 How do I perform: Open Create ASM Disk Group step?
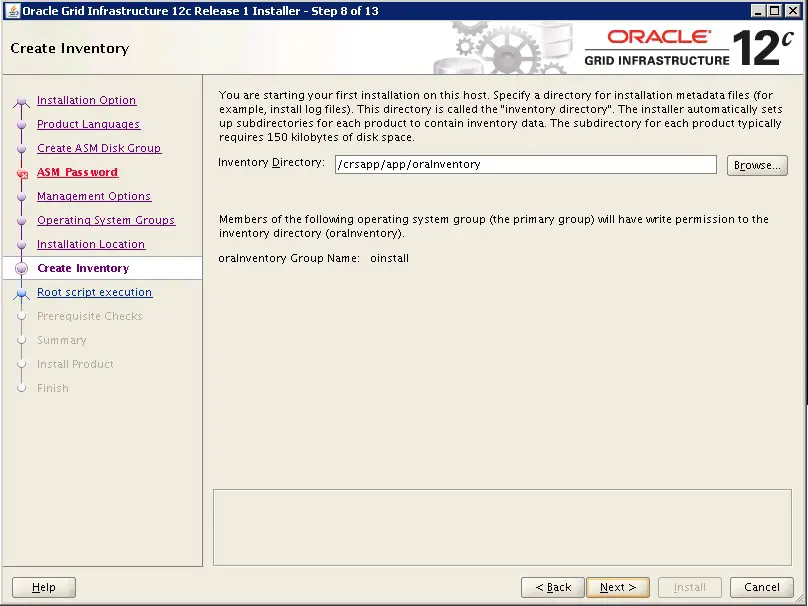[x=99, y=148]
